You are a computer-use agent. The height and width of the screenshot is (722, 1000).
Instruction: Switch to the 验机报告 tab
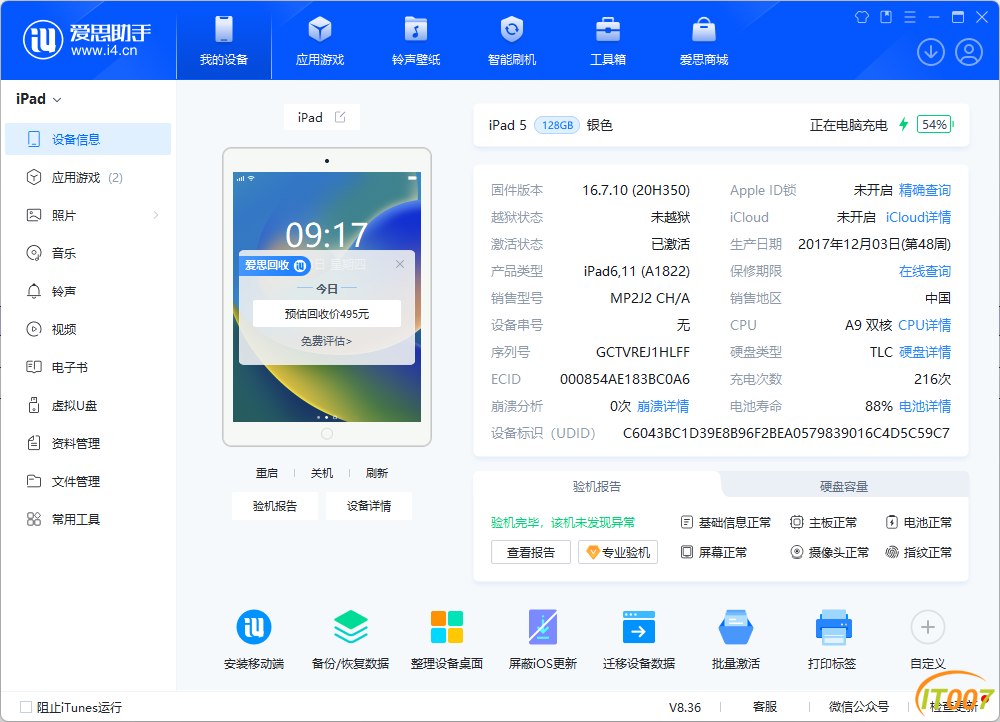point(597,487)
